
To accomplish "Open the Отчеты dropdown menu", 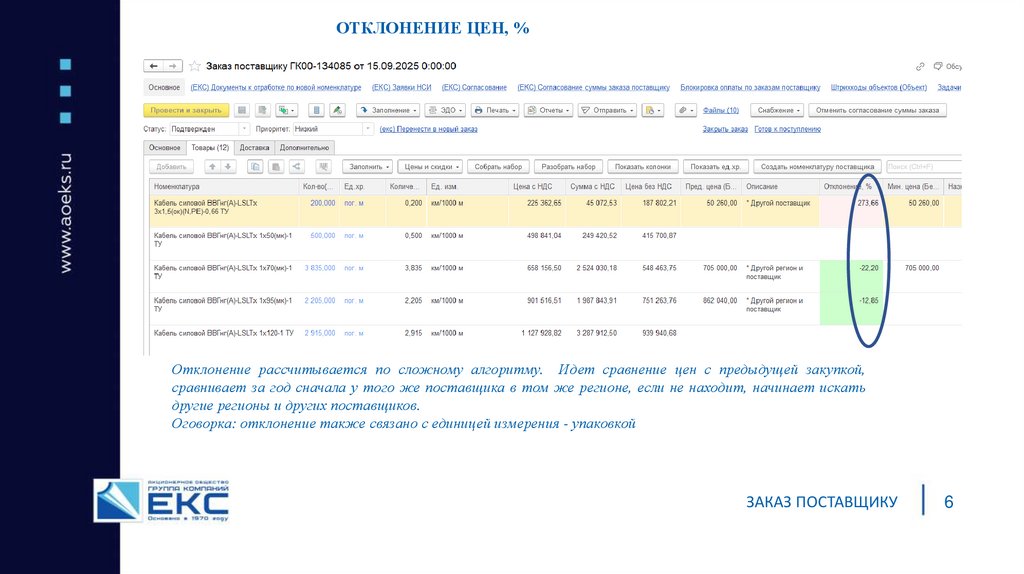I will pyautogui.click(x=549, y=110).
